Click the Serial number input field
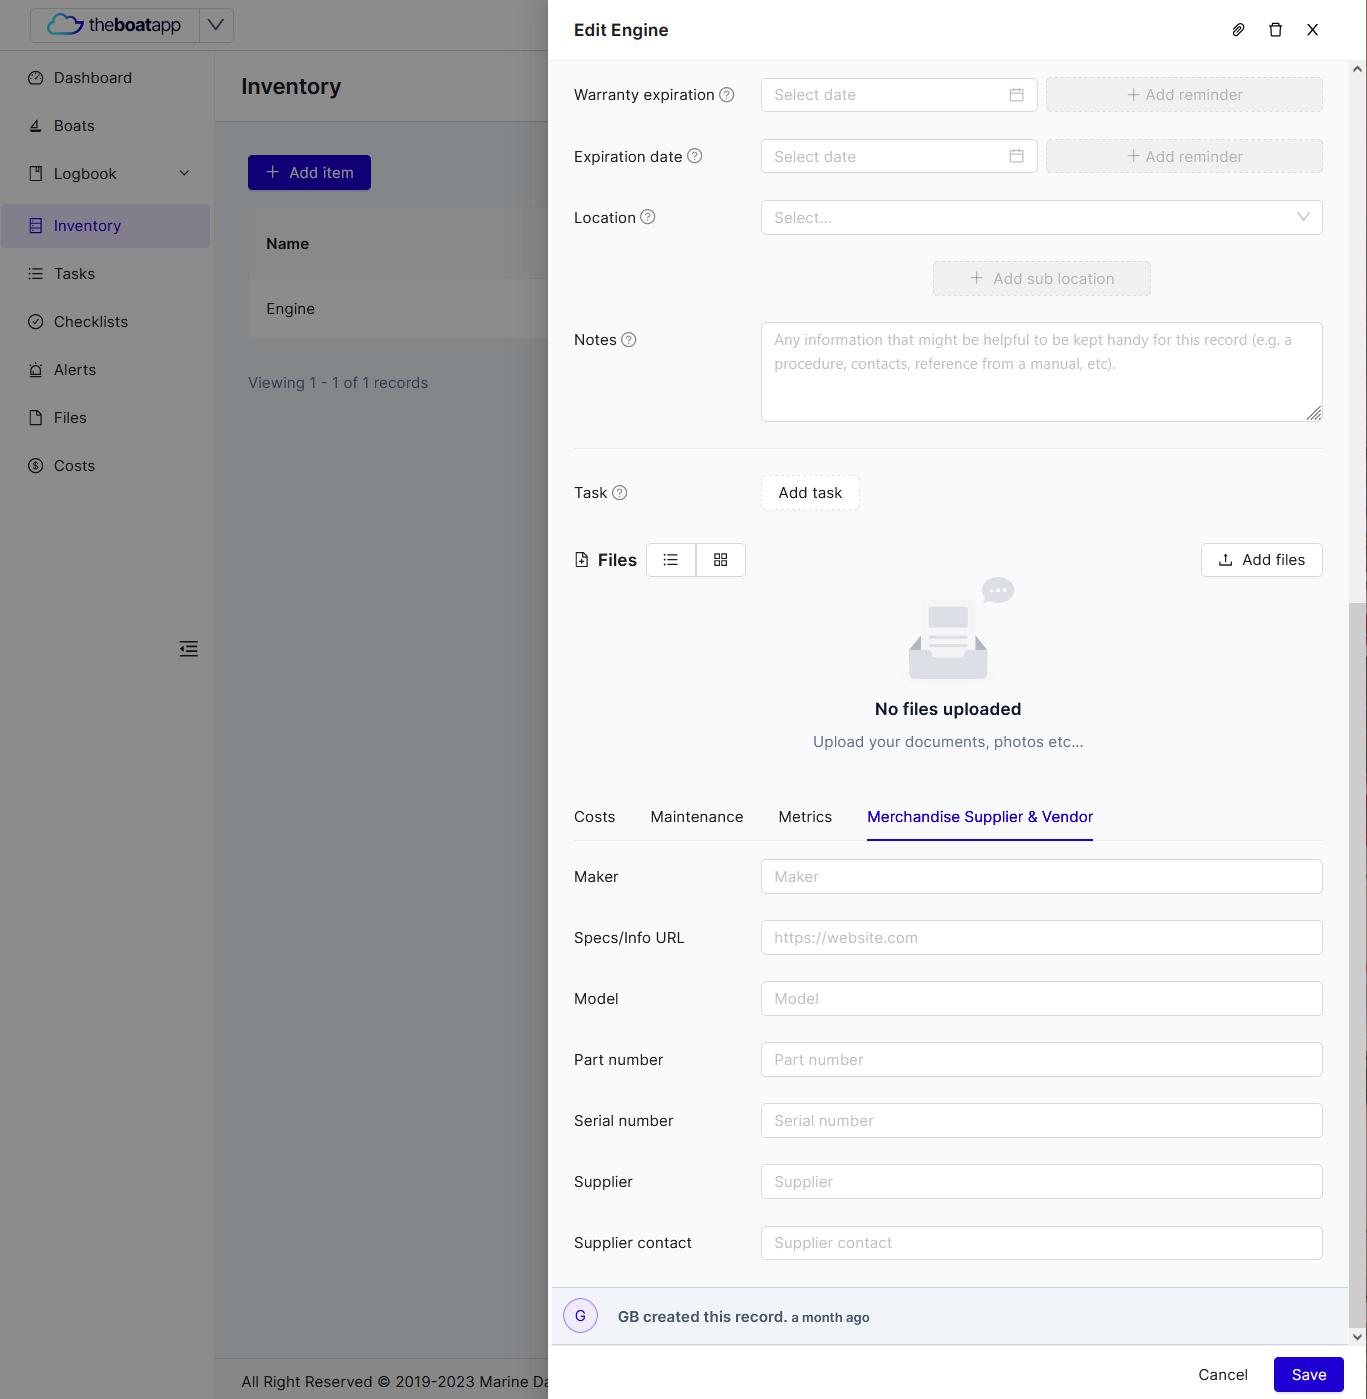Image resolution: width=1367 pixels, height=1399 pixels. [x=1041, y=1121]
